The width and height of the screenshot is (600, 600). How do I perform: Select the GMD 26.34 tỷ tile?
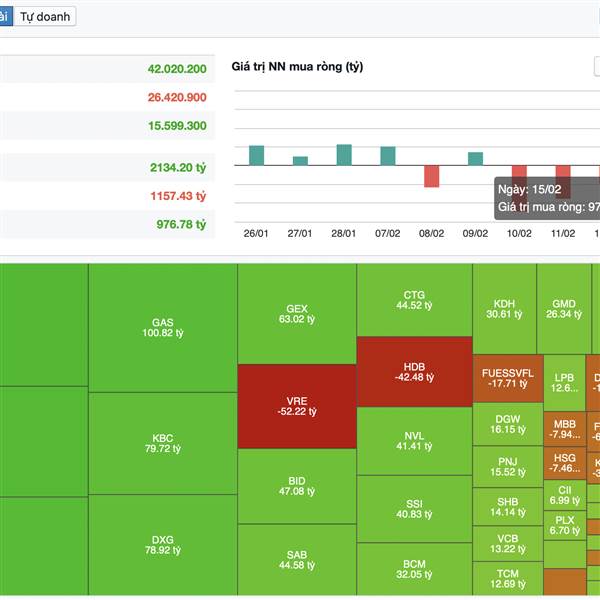pos(564,309)
